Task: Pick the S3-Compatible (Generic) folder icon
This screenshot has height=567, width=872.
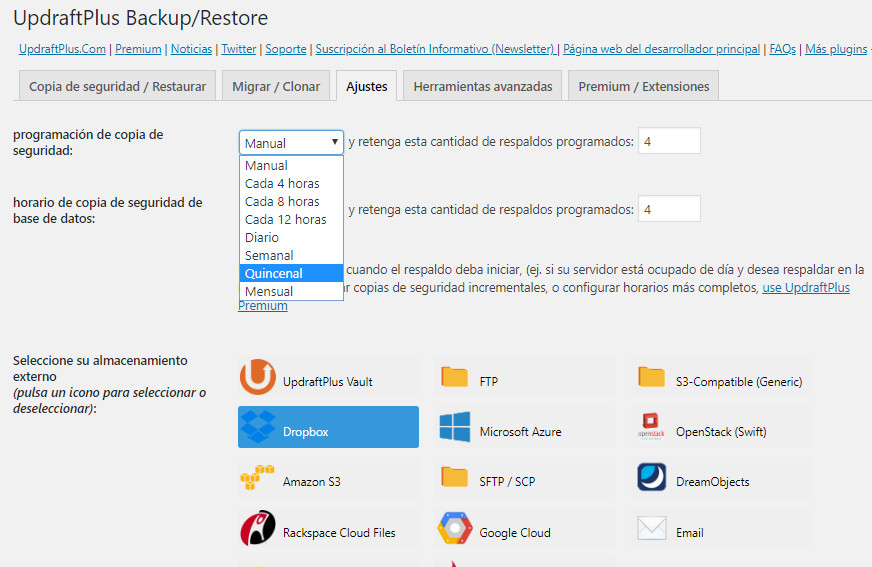Action: pyautogui.click(x=651, y=377)
